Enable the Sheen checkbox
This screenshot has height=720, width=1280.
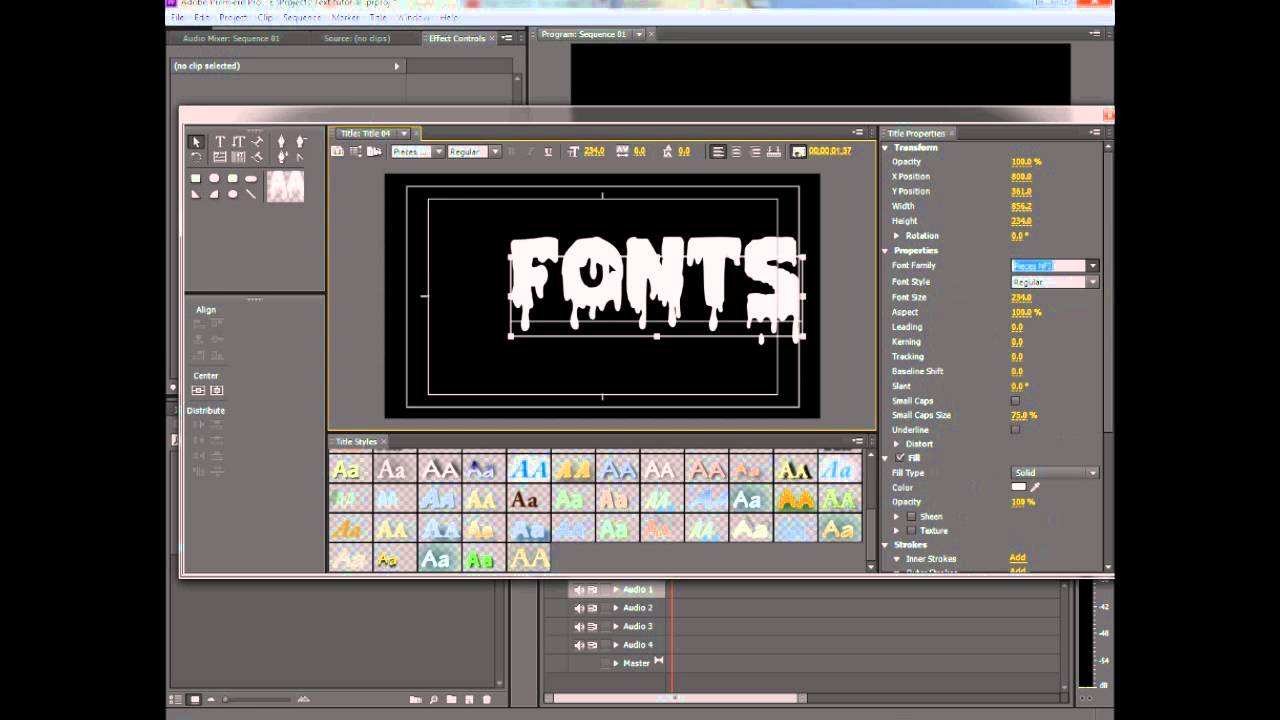tap(911, 517)
